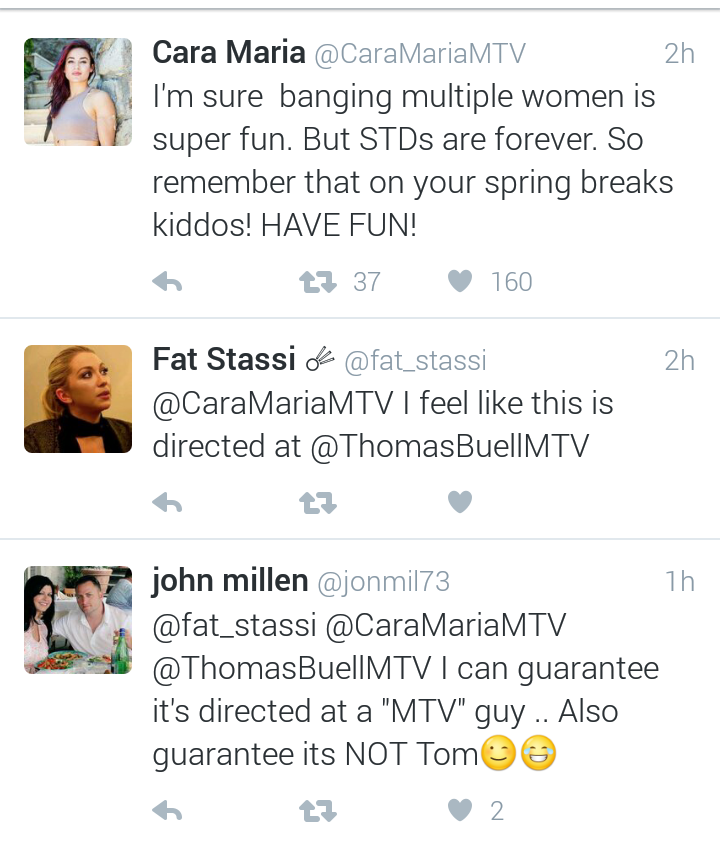Screen dimensions: 720x846
Task: Open @CaraMariaMTV mention in Fat Stassi's tweet
Action: point(273,404)
